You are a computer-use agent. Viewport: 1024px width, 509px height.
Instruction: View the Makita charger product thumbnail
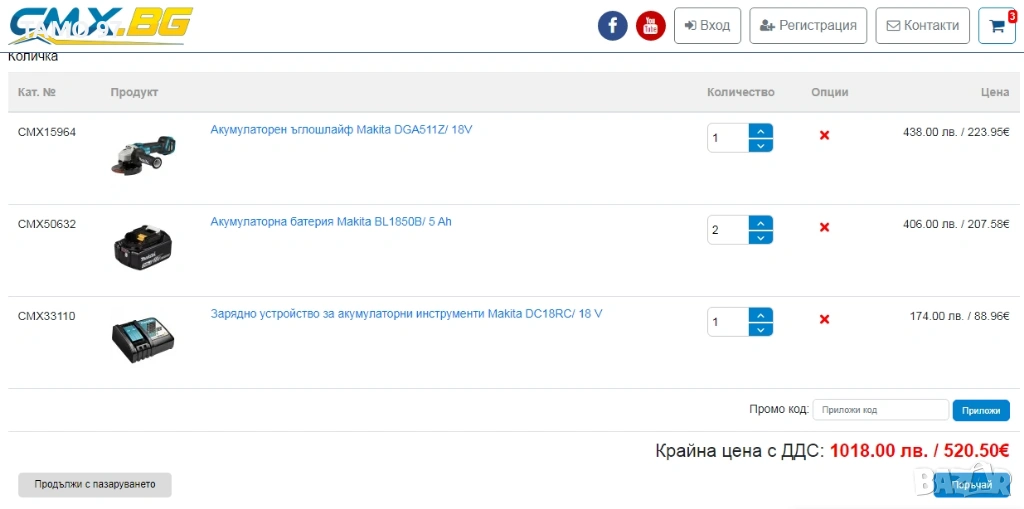[143, 341]
